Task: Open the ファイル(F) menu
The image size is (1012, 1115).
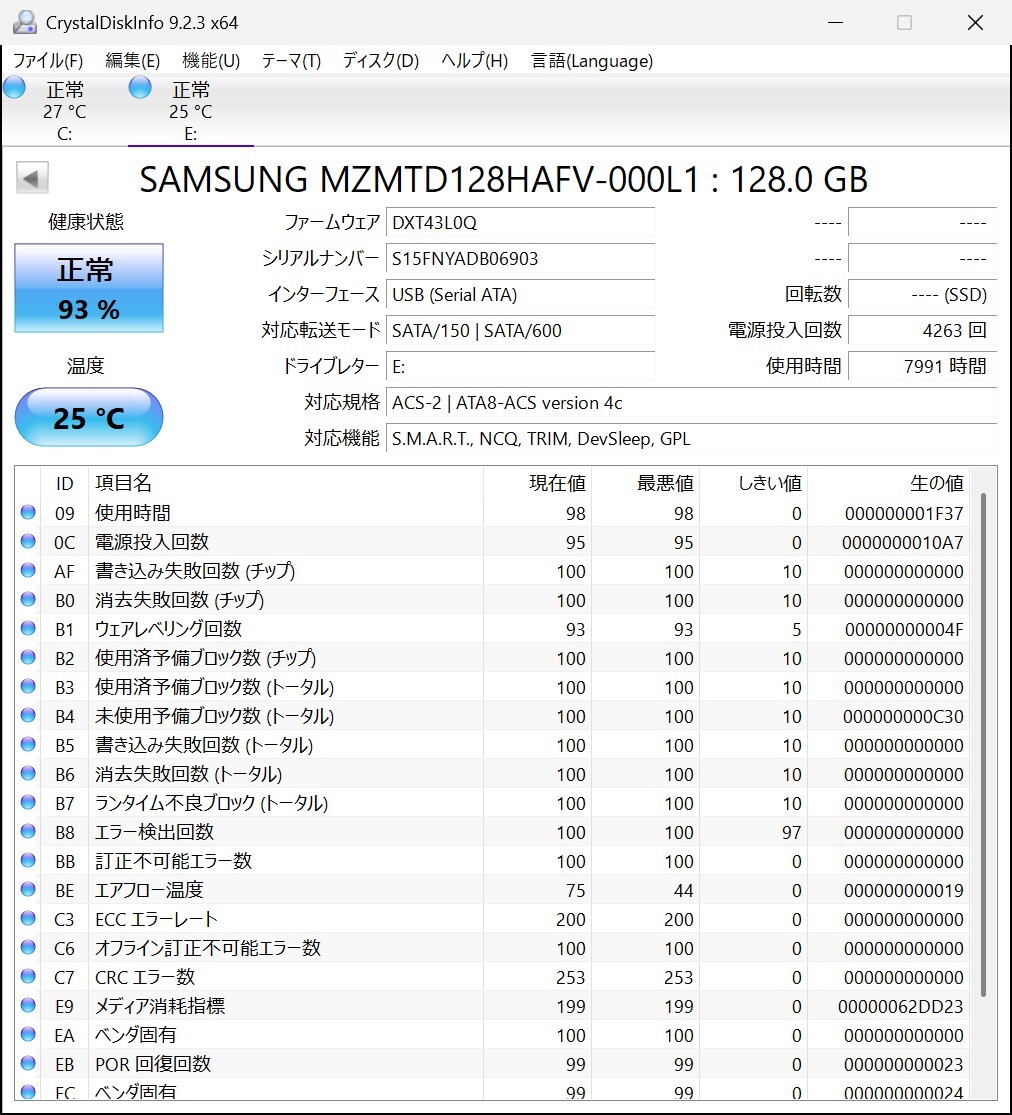Action: click(x=48, y=60)
